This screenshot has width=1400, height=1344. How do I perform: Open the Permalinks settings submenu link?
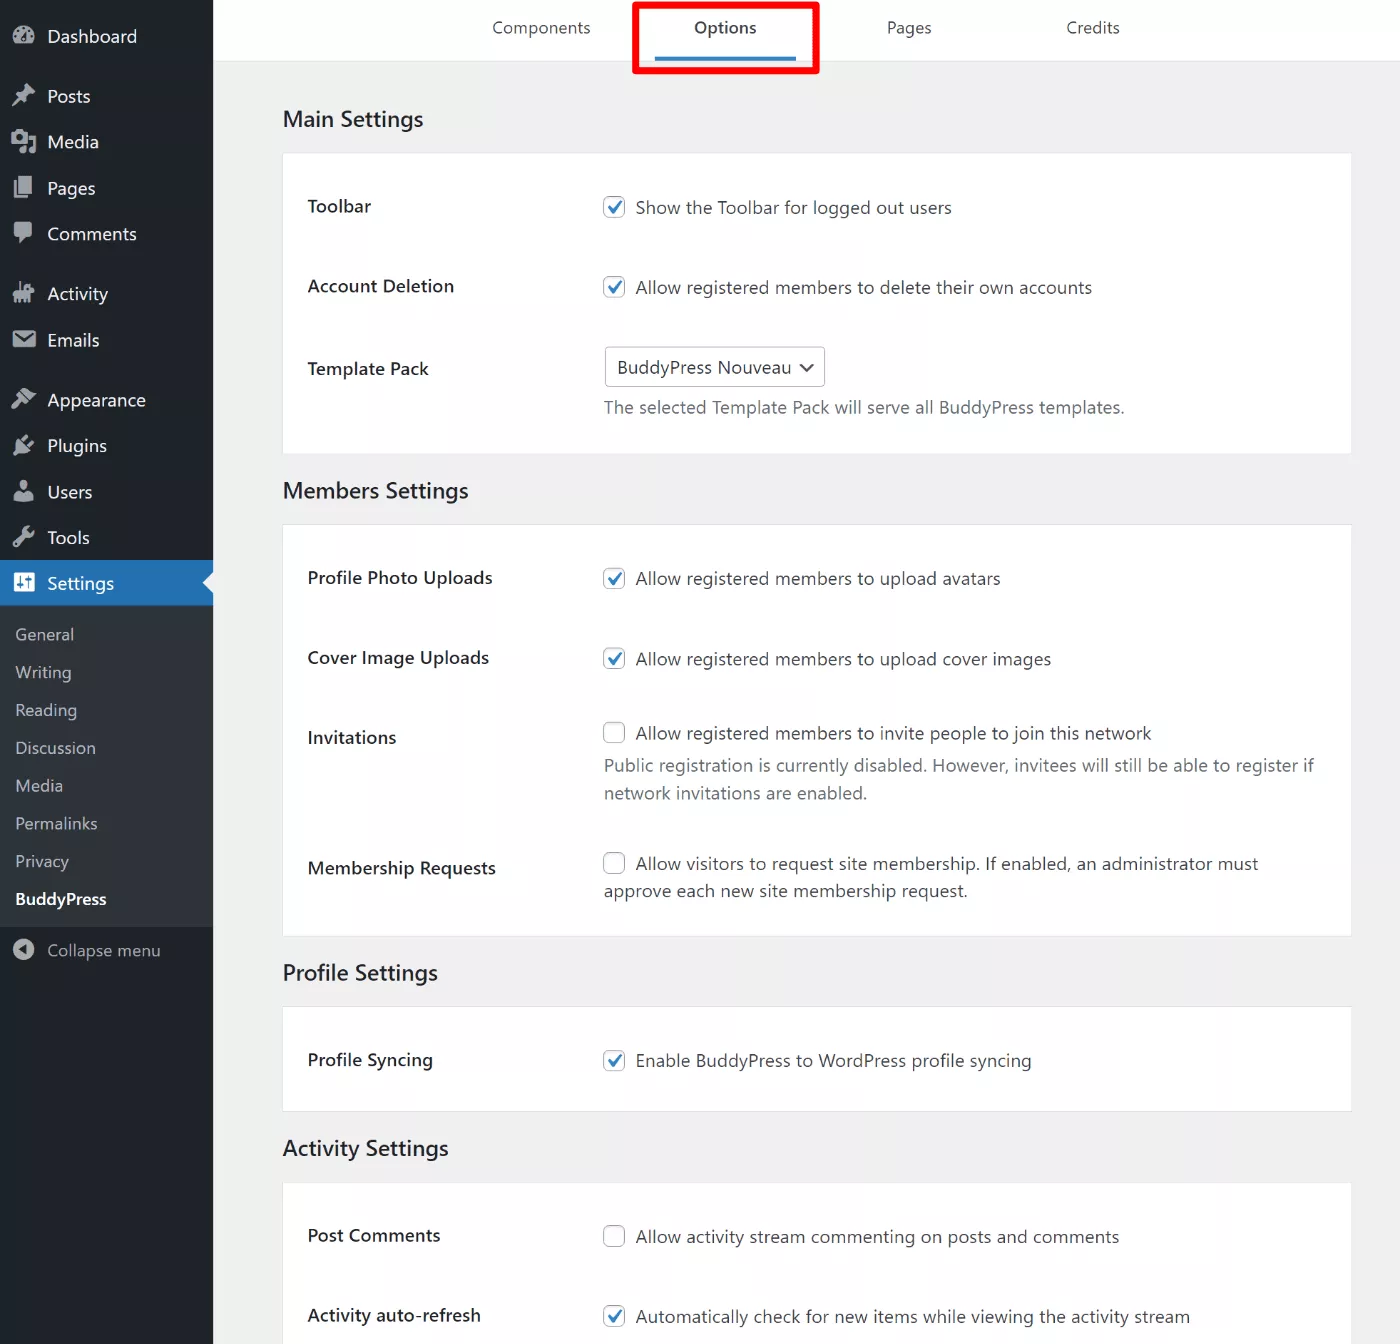point(56,823)
